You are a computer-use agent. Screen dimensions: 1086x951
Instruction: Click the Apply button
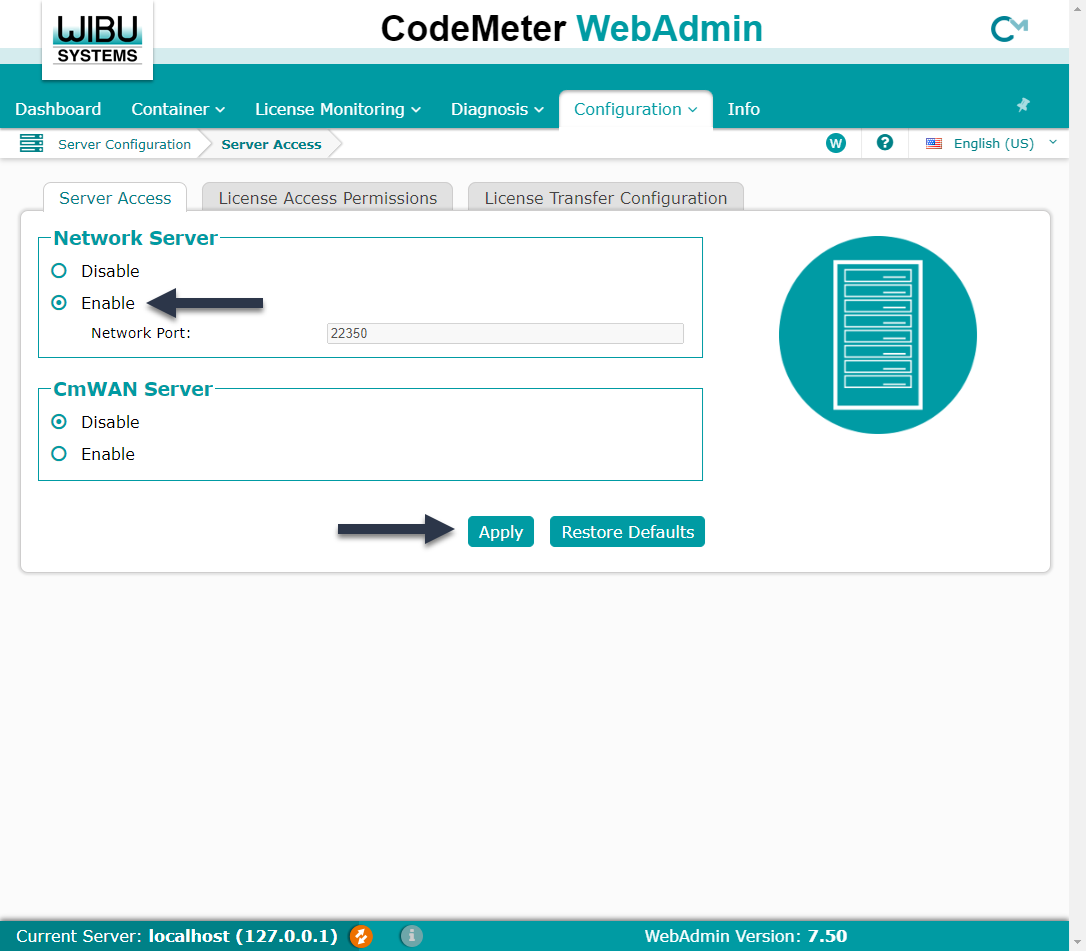pos(501,532)
